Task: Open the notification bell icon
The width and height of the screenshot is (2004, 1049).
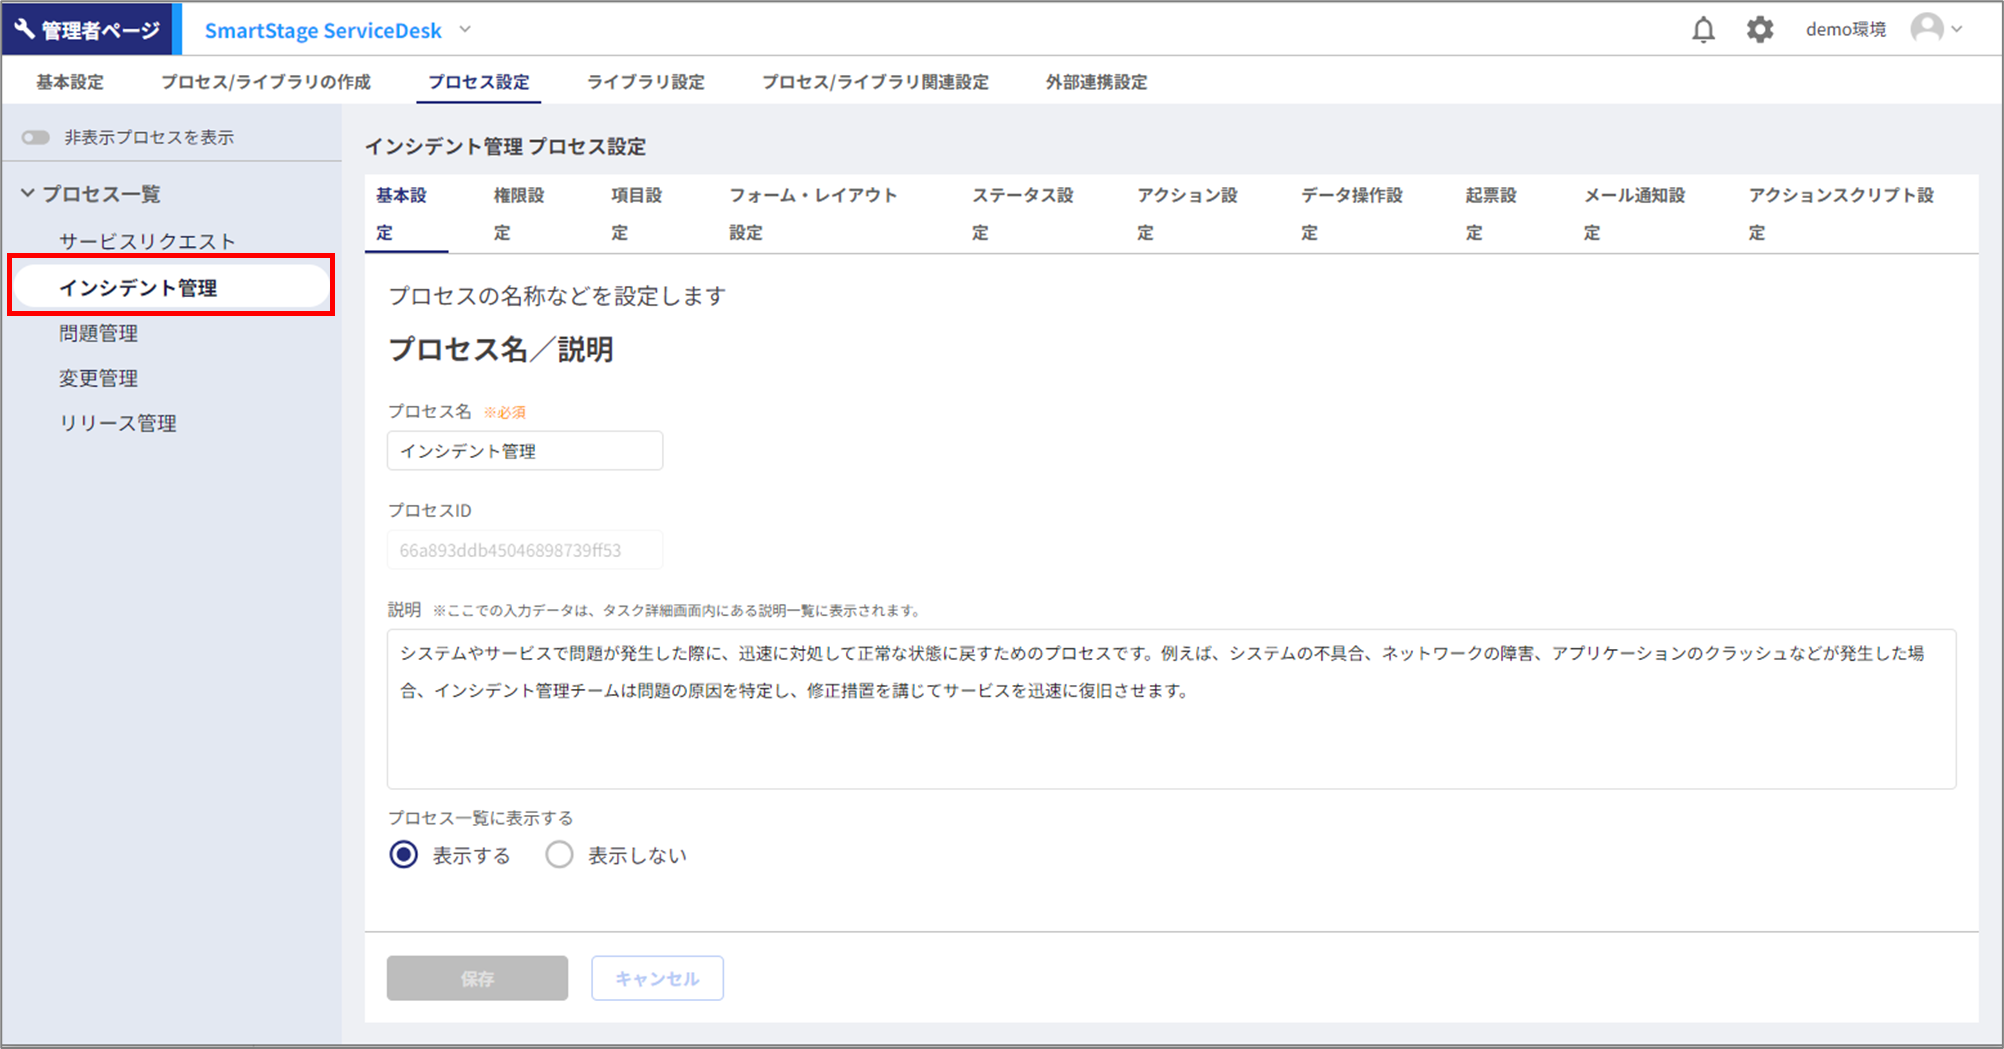Action: [1703, 30]
